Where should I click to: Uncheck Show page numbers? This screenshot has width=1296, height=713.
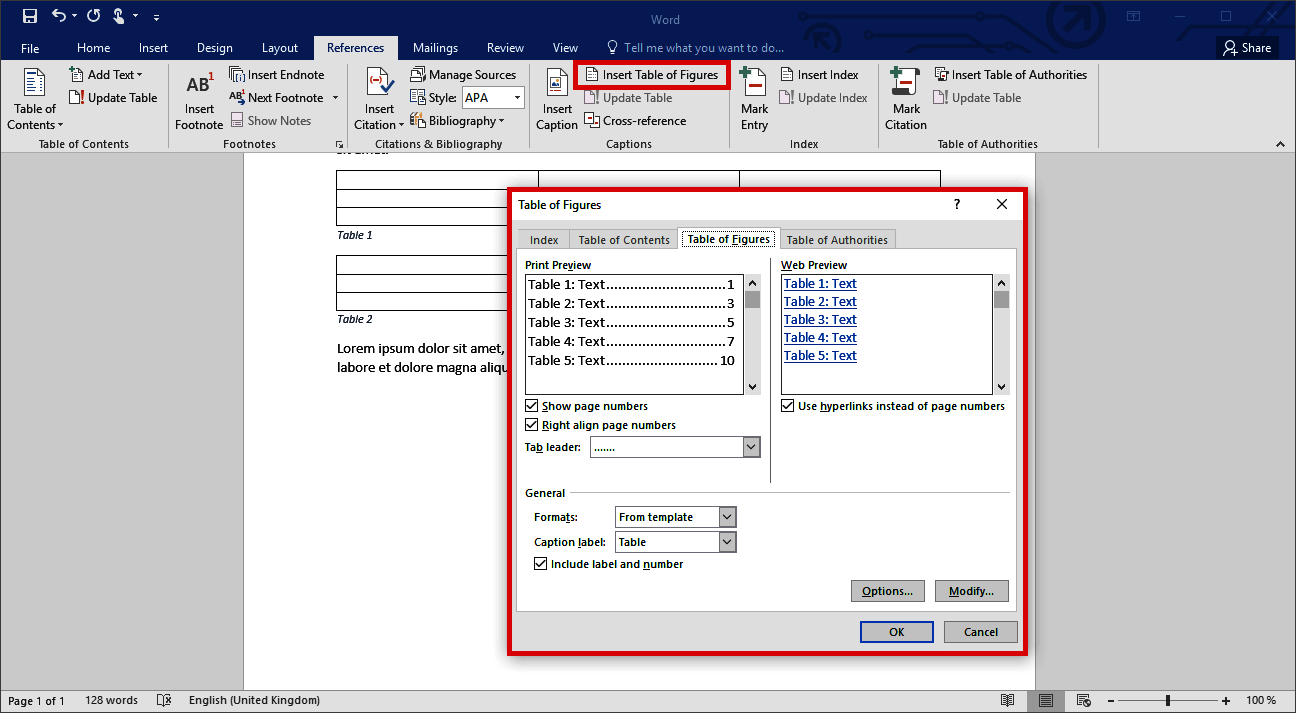(531, 405)
